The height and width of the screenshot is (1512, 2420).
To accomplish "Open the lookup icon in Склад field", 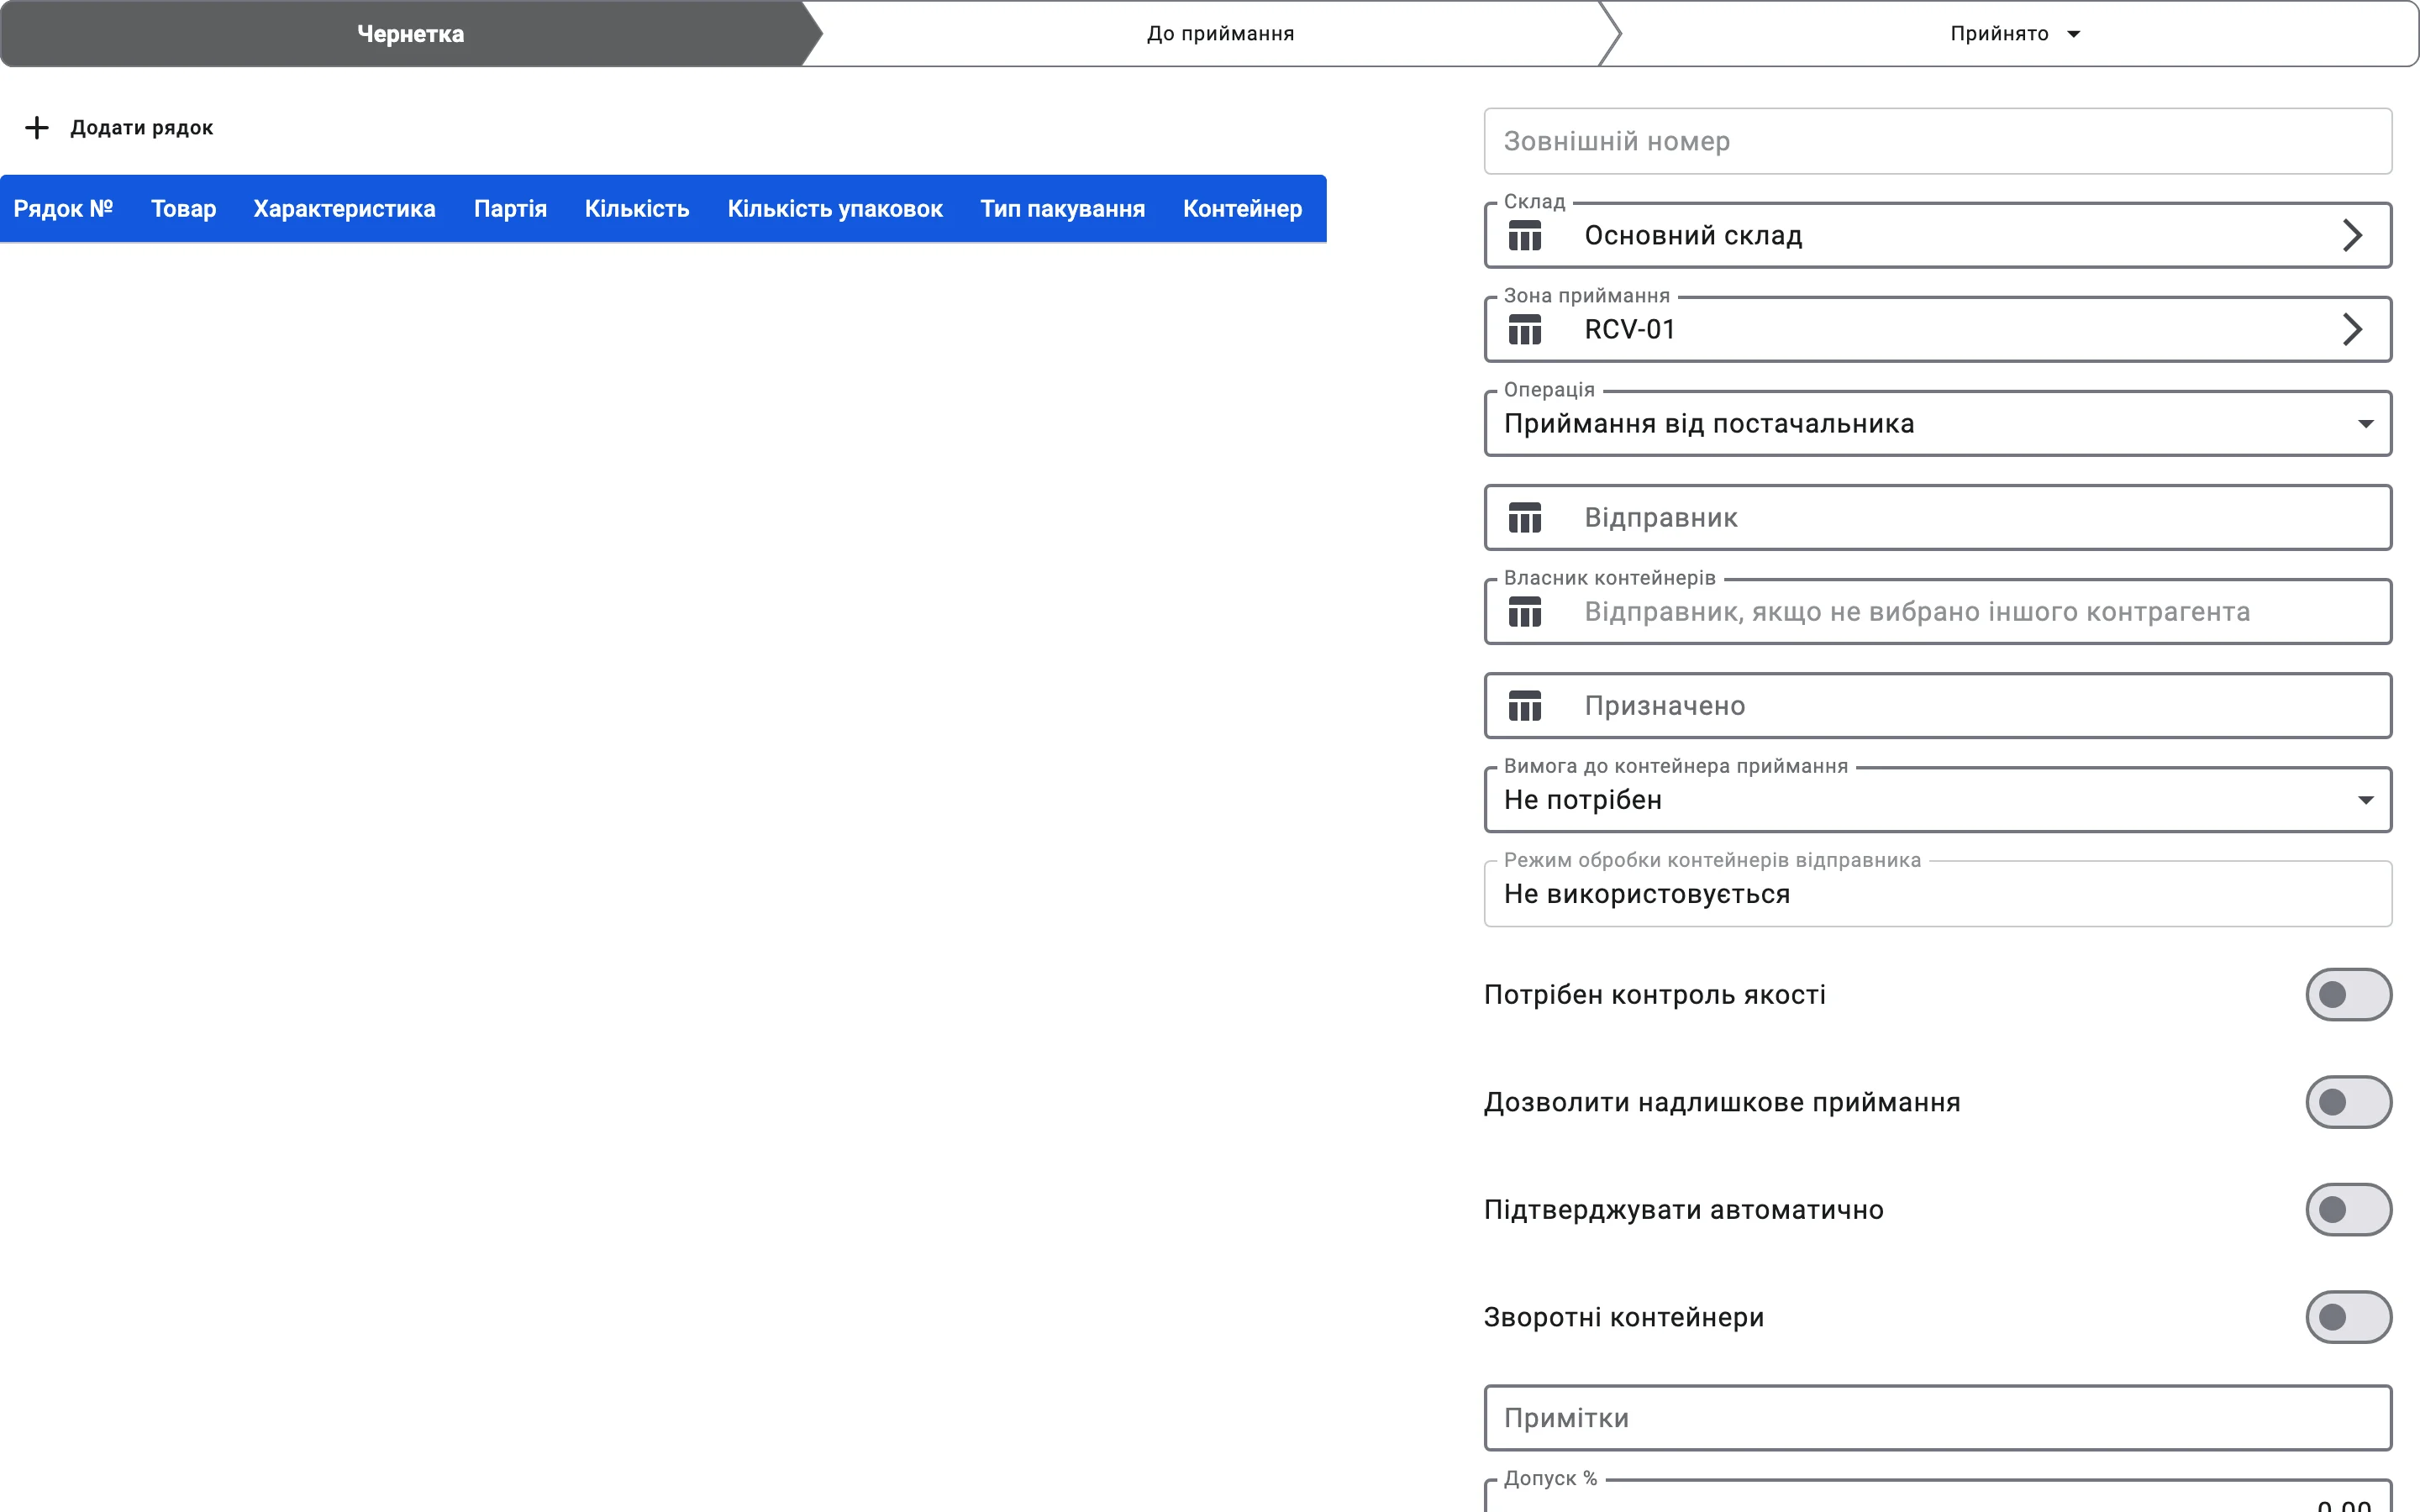I will click(1524, 236).
